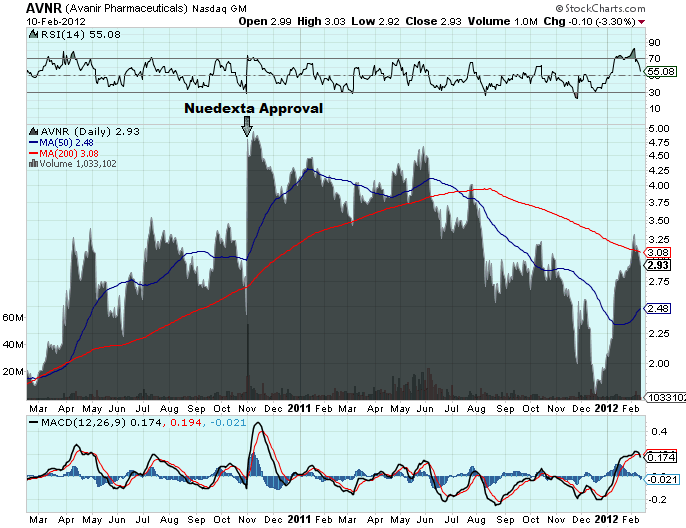
Task: Click the 2012 year label beneath the volume bars
Action: 606,409
